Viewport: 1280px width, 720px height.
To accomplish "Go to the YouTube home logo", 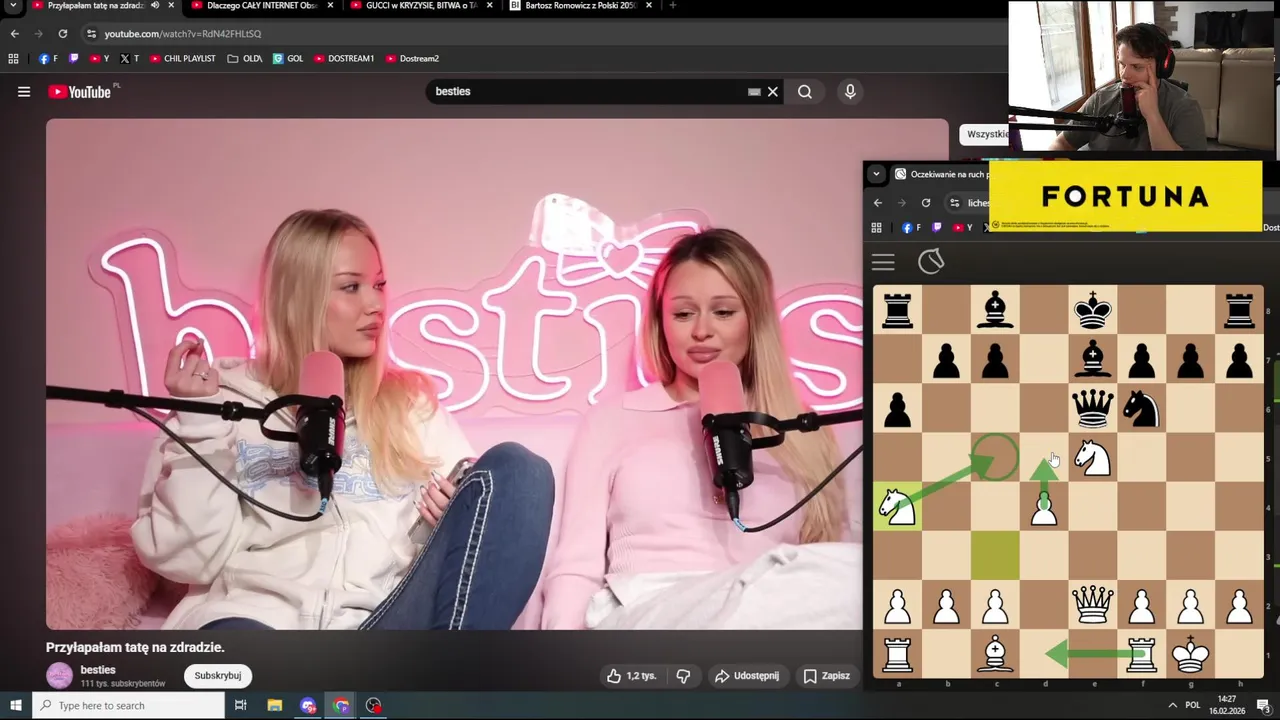I will (79, 92).
